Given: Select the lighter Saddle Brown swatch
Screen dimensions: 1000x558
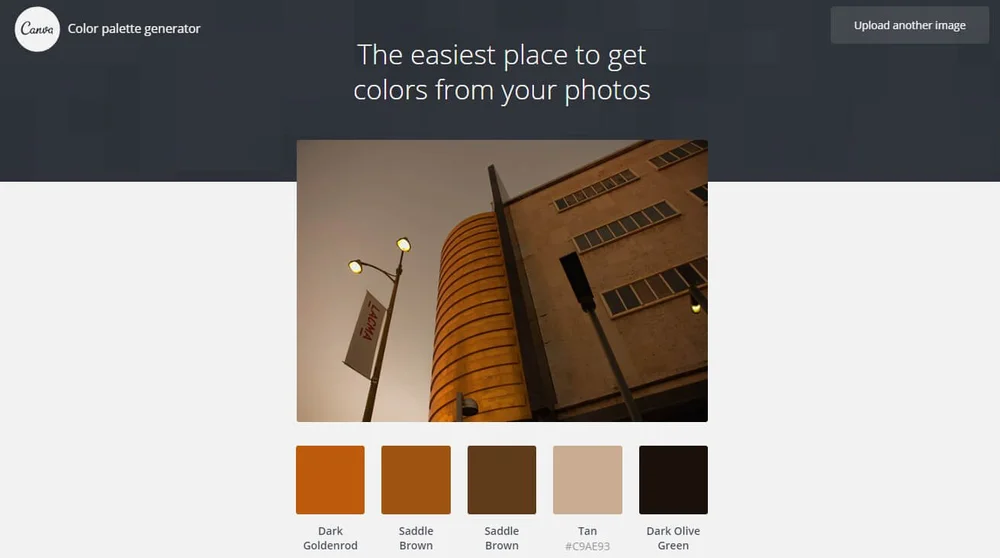Looking at the screenshot, I should point(416,480).
